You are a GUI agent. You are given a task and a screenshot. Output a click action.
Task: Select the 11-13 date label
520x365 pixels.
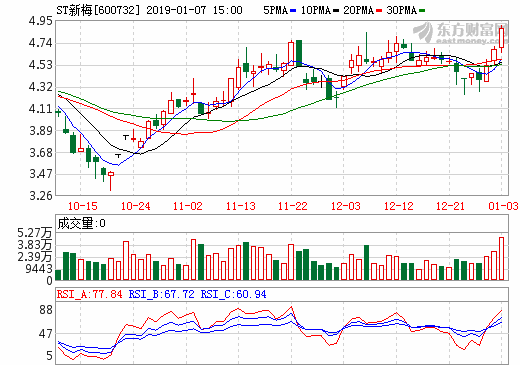click(x=241, y=206)
